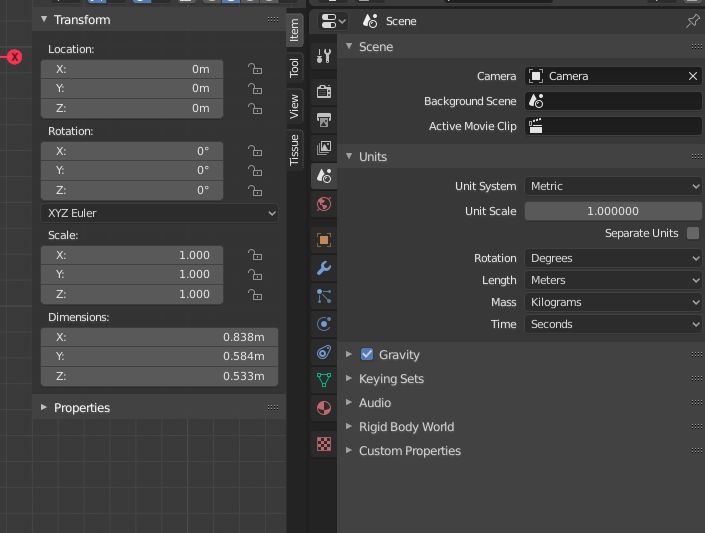The height and width of the screenshot is (533, 705).
Task: Open the Texture properties tab
Action: tap(324, 444)
